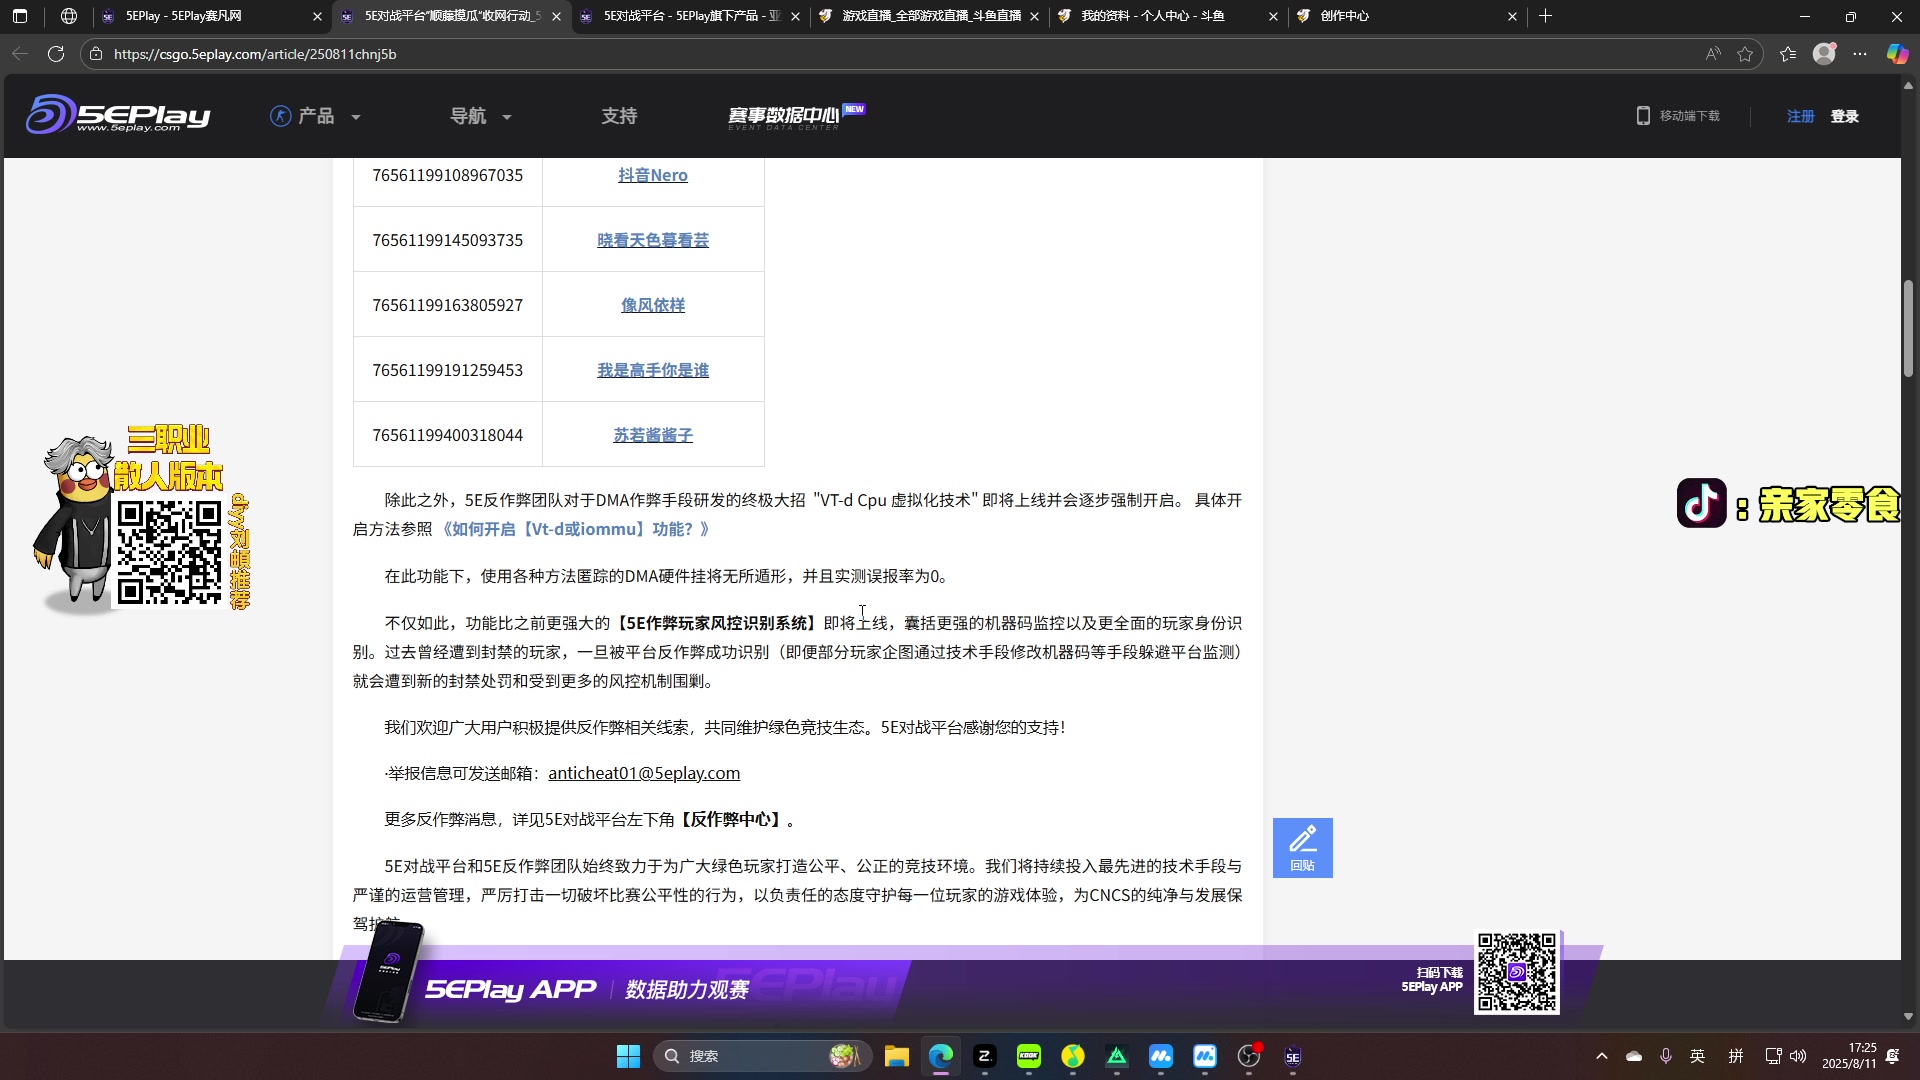Click the microphone tray icon
The image size is (1920, 1080).
[x=1666, y=1056]
